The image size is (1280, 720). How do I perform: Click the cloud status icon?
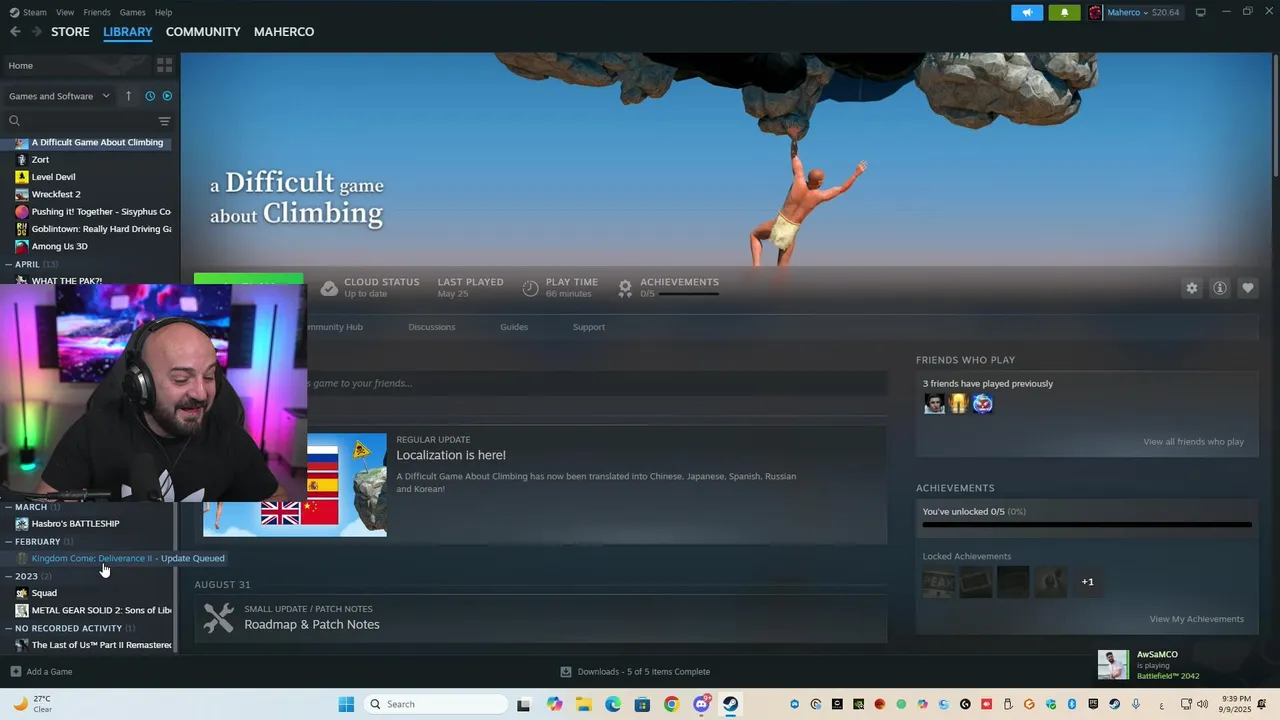tap(329, 288)
